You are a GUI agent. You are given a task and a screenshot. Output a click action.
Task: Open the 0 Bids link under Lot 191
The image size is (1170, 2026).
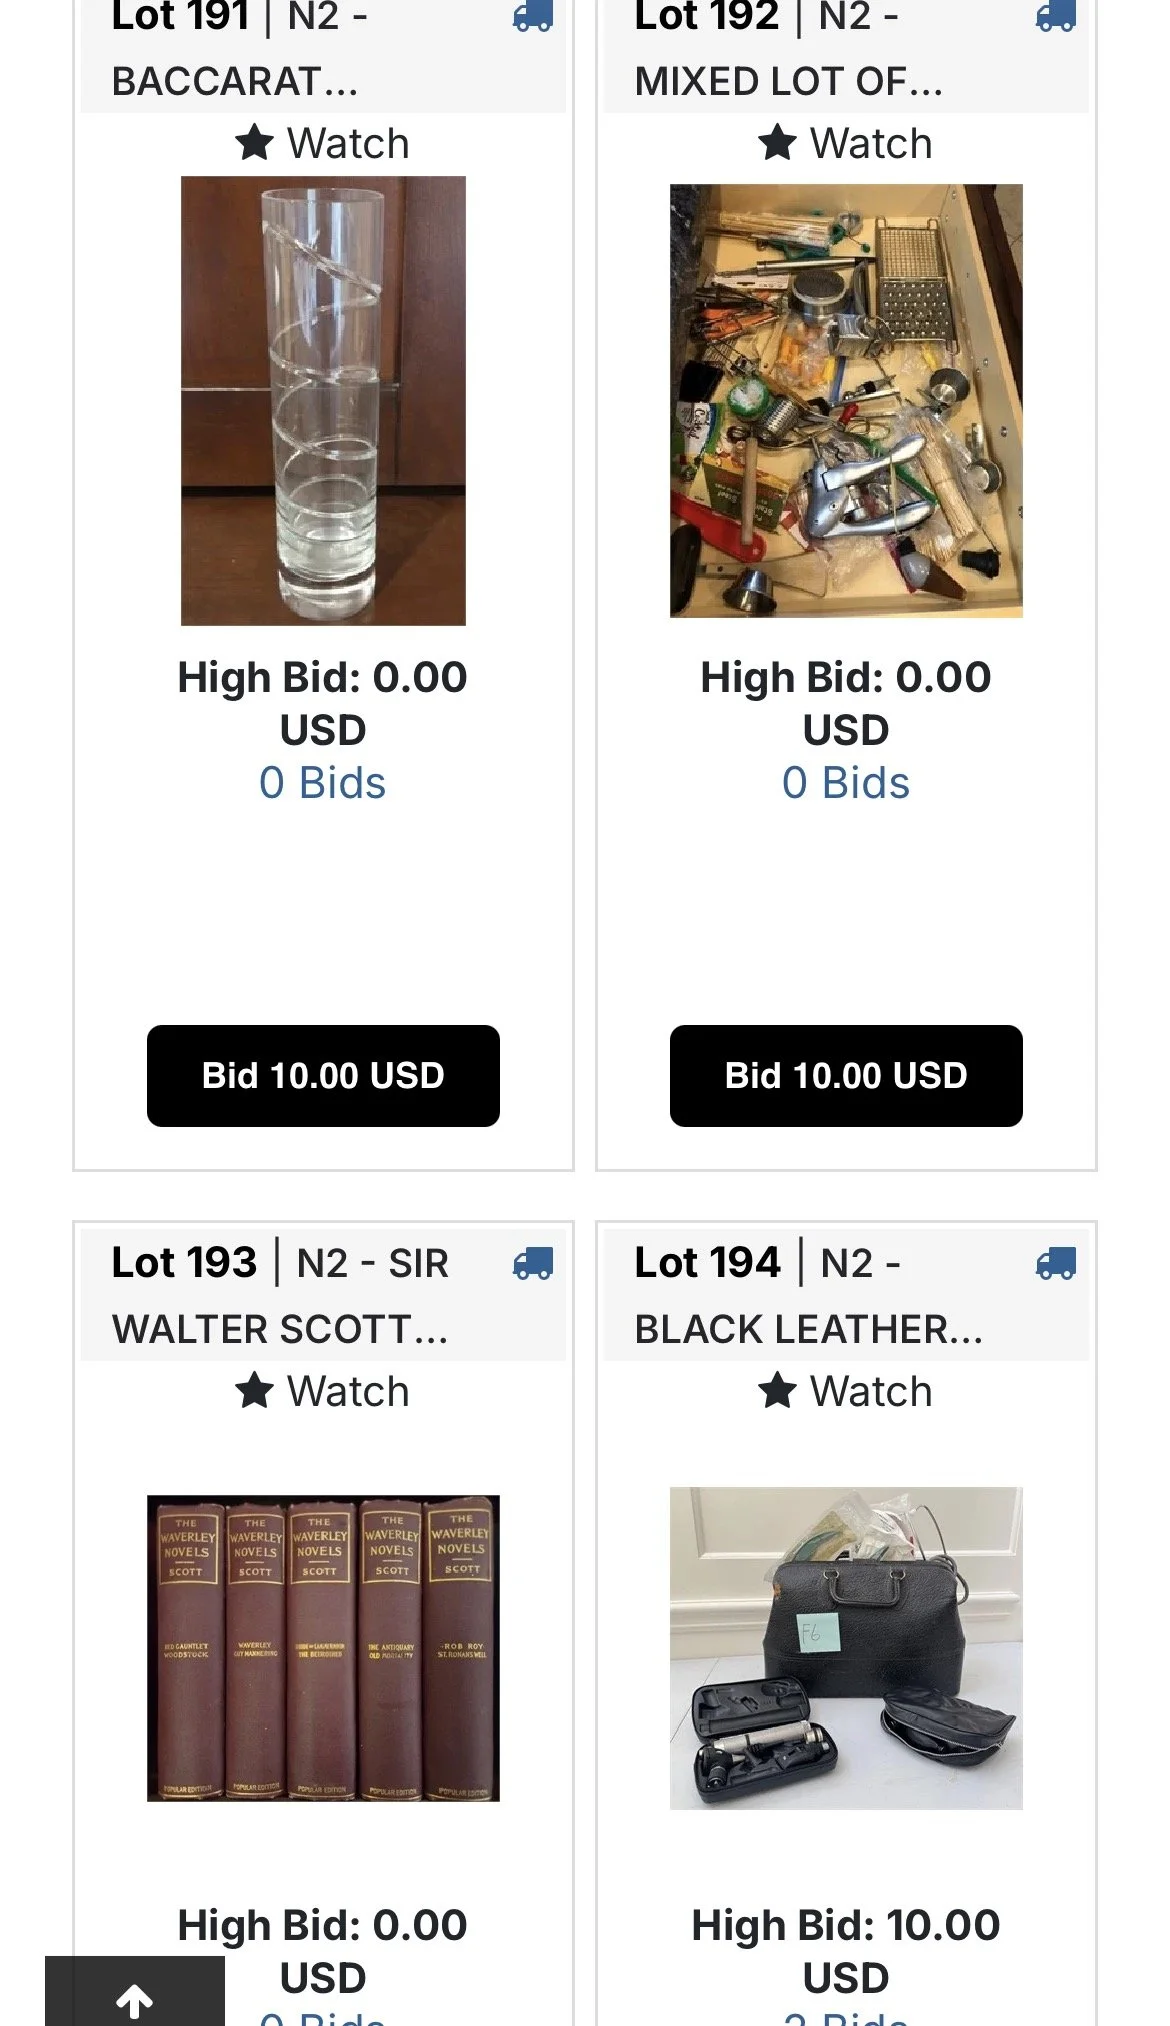click(322, 783)
